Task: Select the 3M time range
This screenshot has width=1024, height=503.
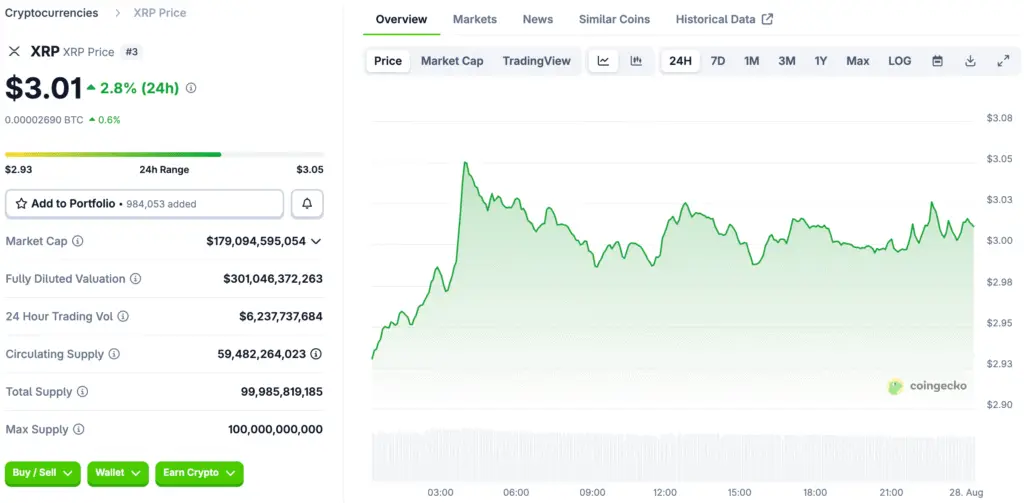Action: coord(787,61)
